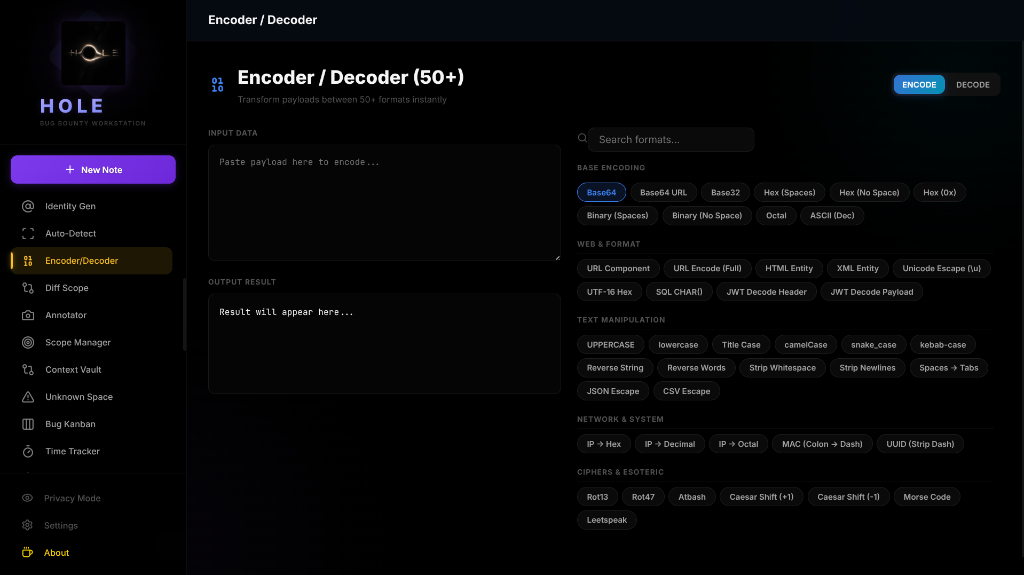
Task: Choose Morse Code cipher
Action: click(927, 497)
